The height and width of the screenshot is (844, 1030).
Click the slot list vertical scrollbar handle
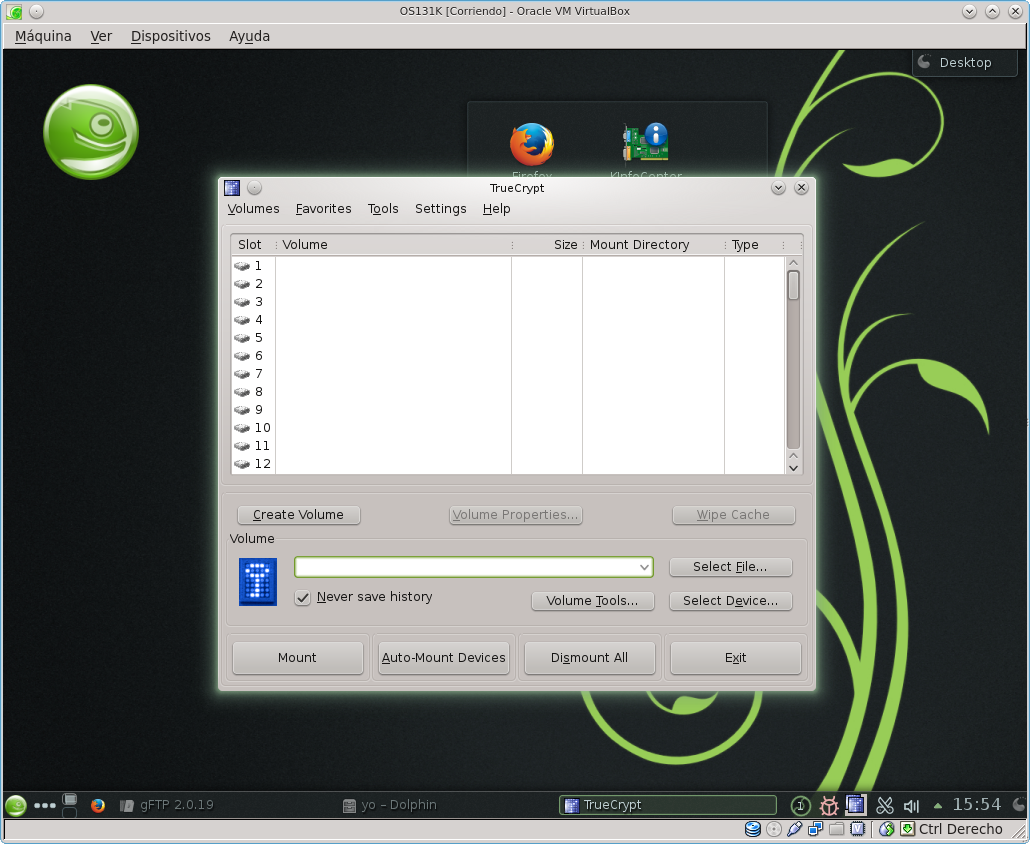(793, 286)
